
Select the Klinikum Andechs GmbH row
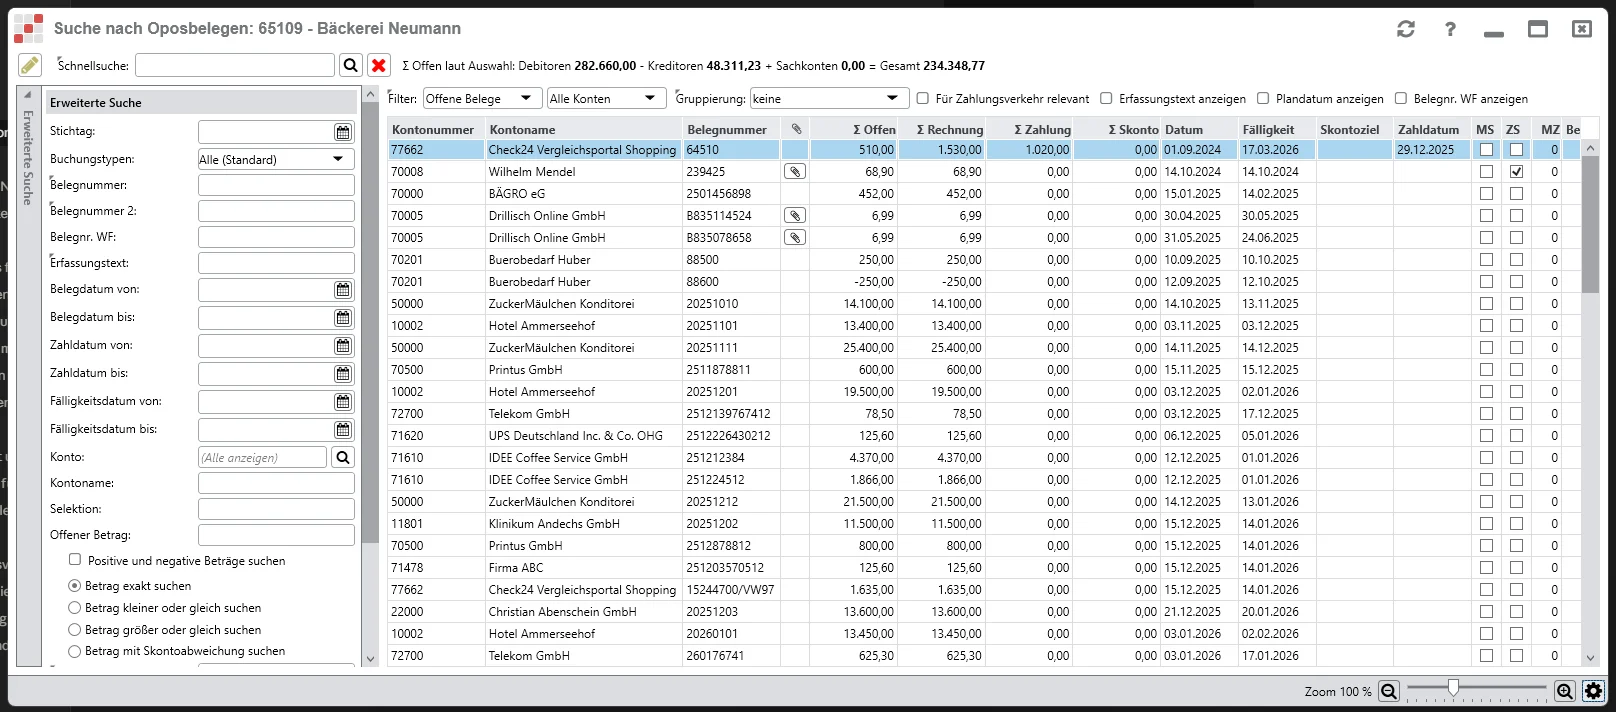point(984,524)
